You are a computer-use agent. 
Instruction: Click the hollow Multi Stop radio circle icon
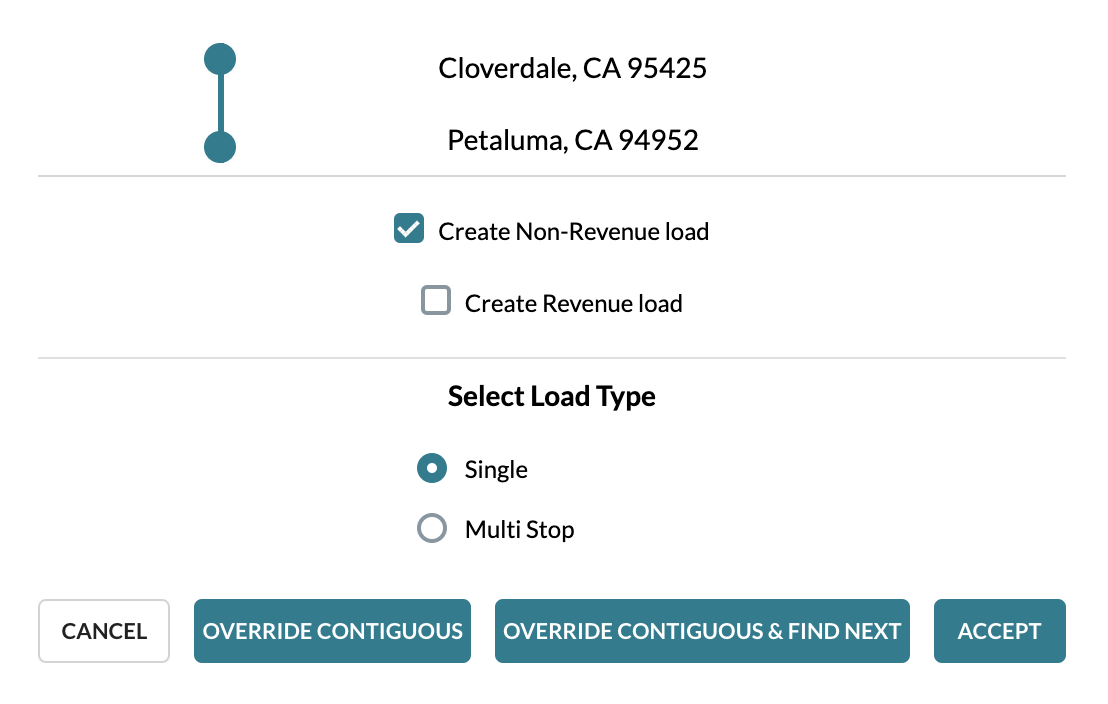coord(431,528)
